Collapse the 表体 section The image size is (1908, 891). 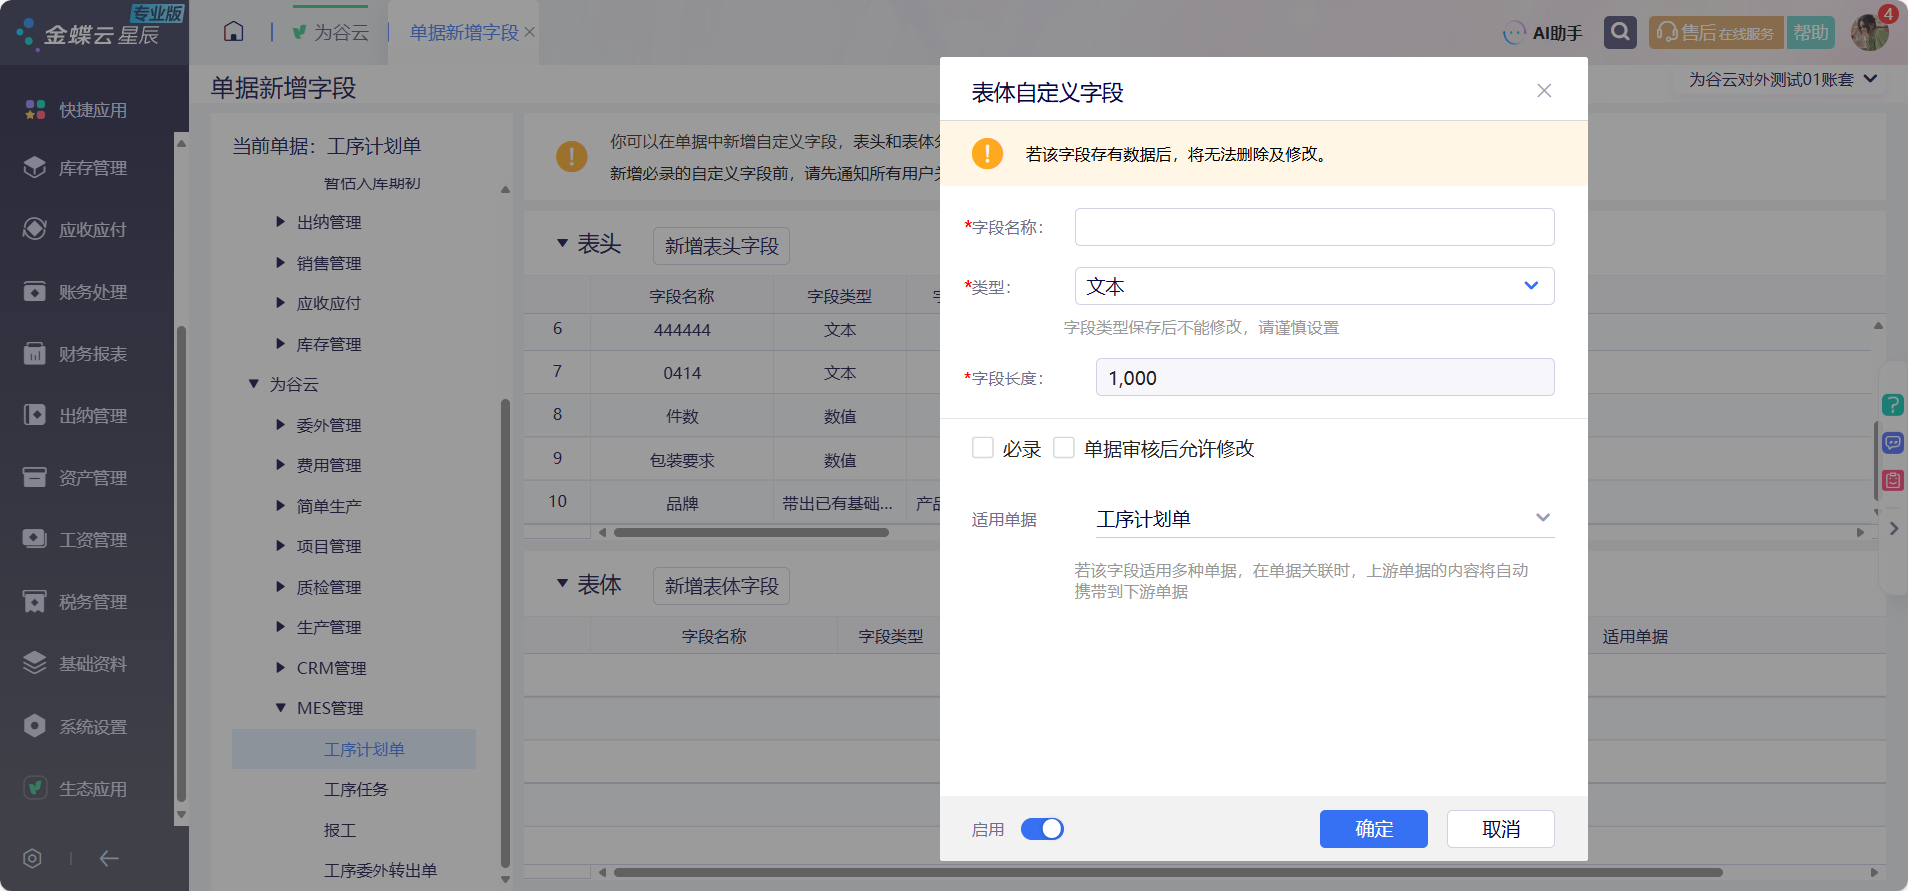tap(563, 583)
